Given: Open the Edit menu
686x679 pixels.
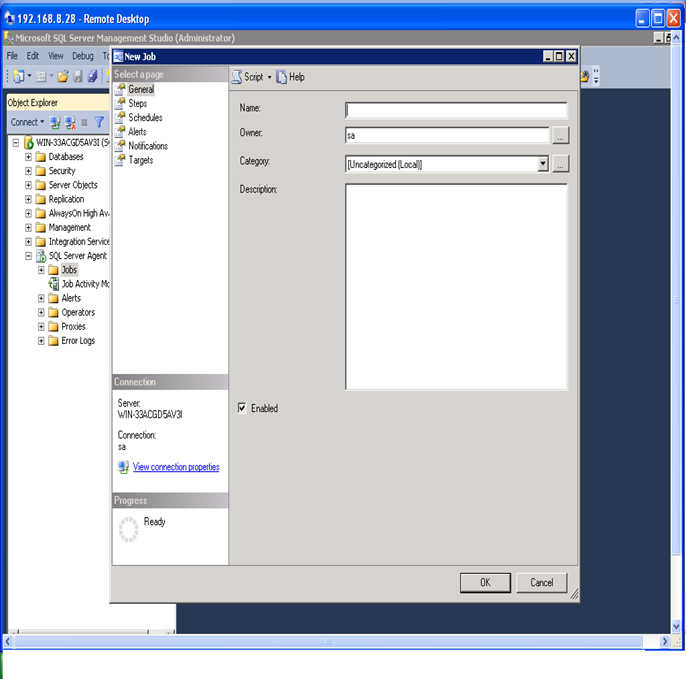Looking at the screenshot, I should pos(33,56).
